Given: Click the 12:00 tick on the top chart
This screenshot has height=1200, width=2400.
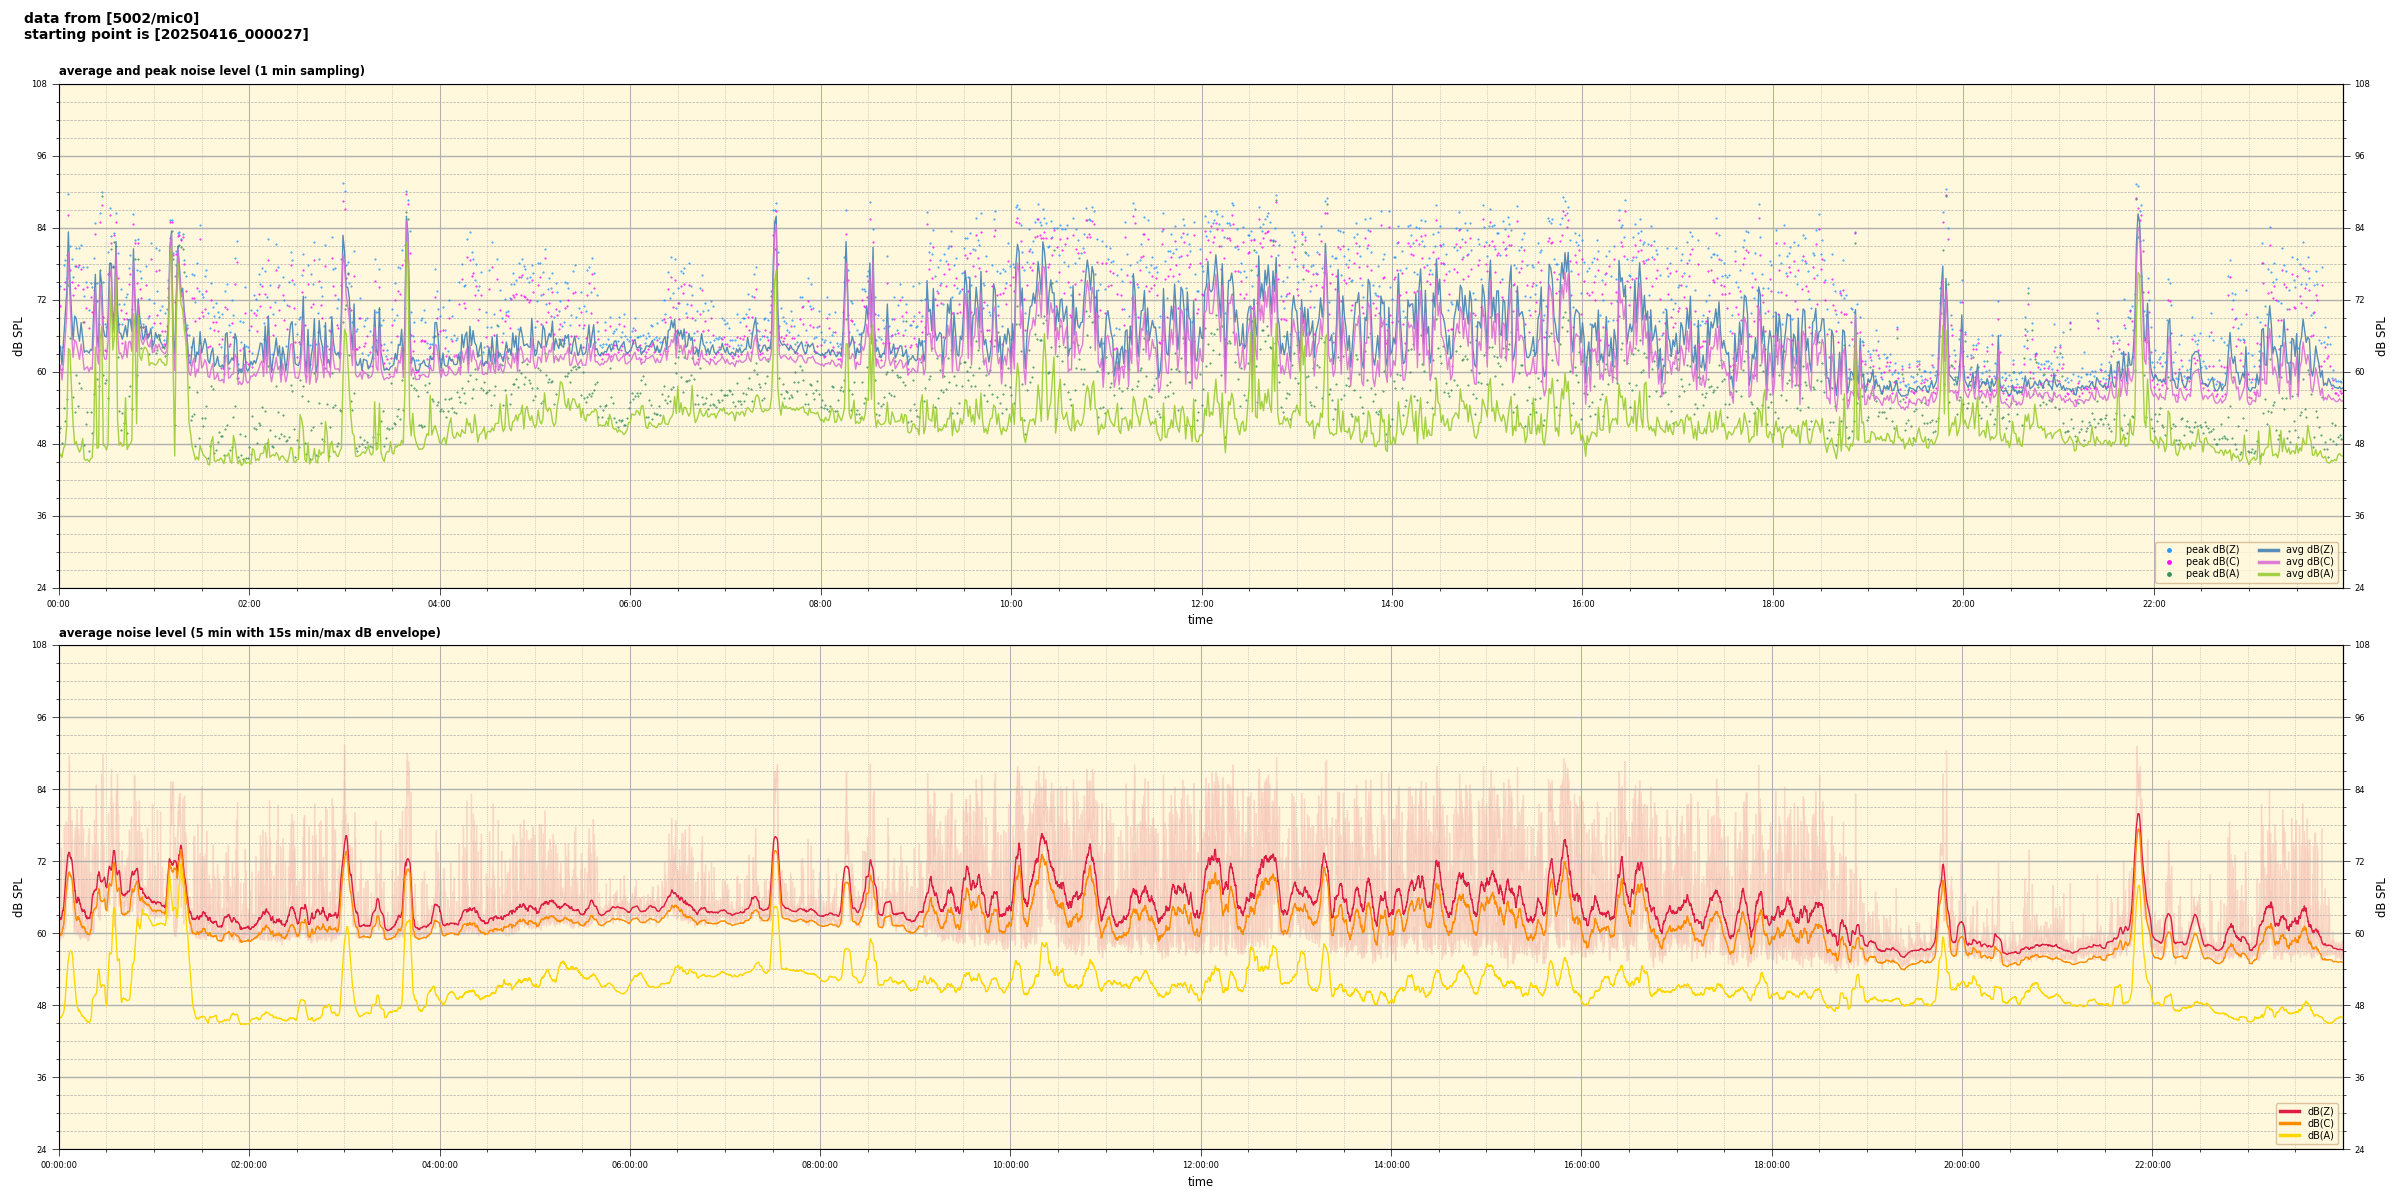Looking at the screenshot, I should pos(1201,604).
